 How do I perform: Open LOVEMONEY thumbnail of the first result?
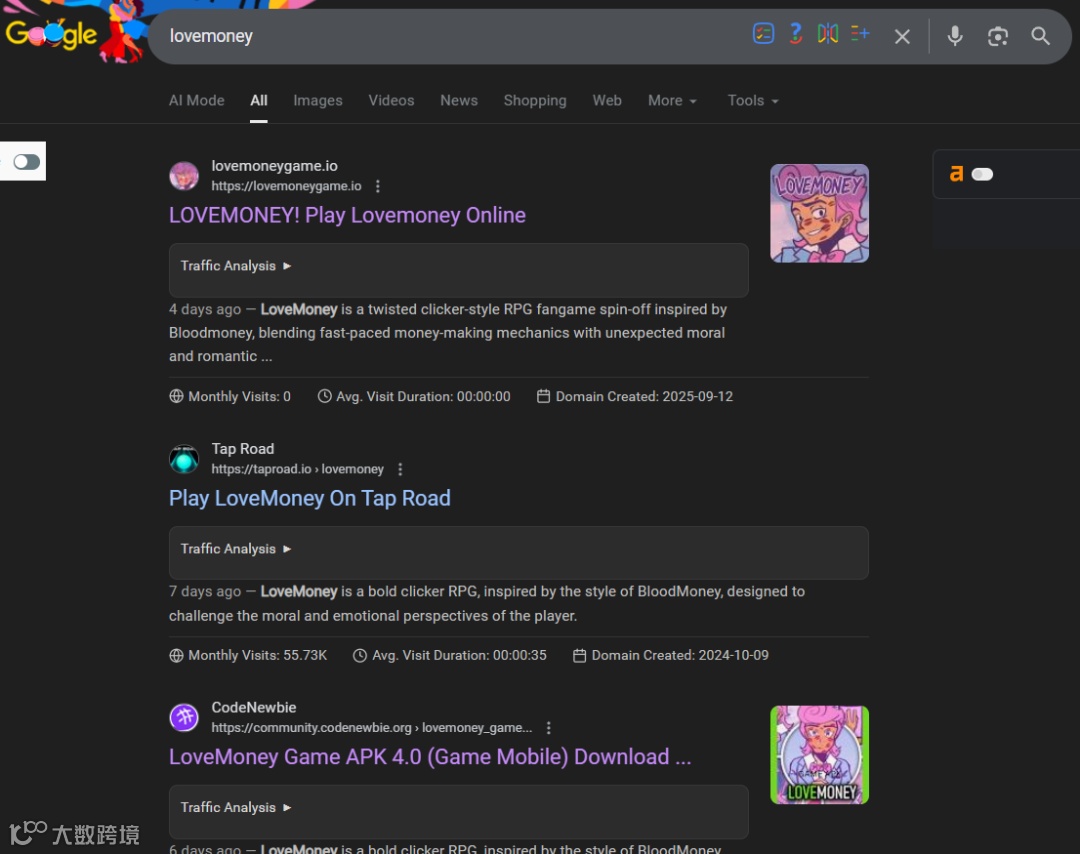[x=819, y=213]
